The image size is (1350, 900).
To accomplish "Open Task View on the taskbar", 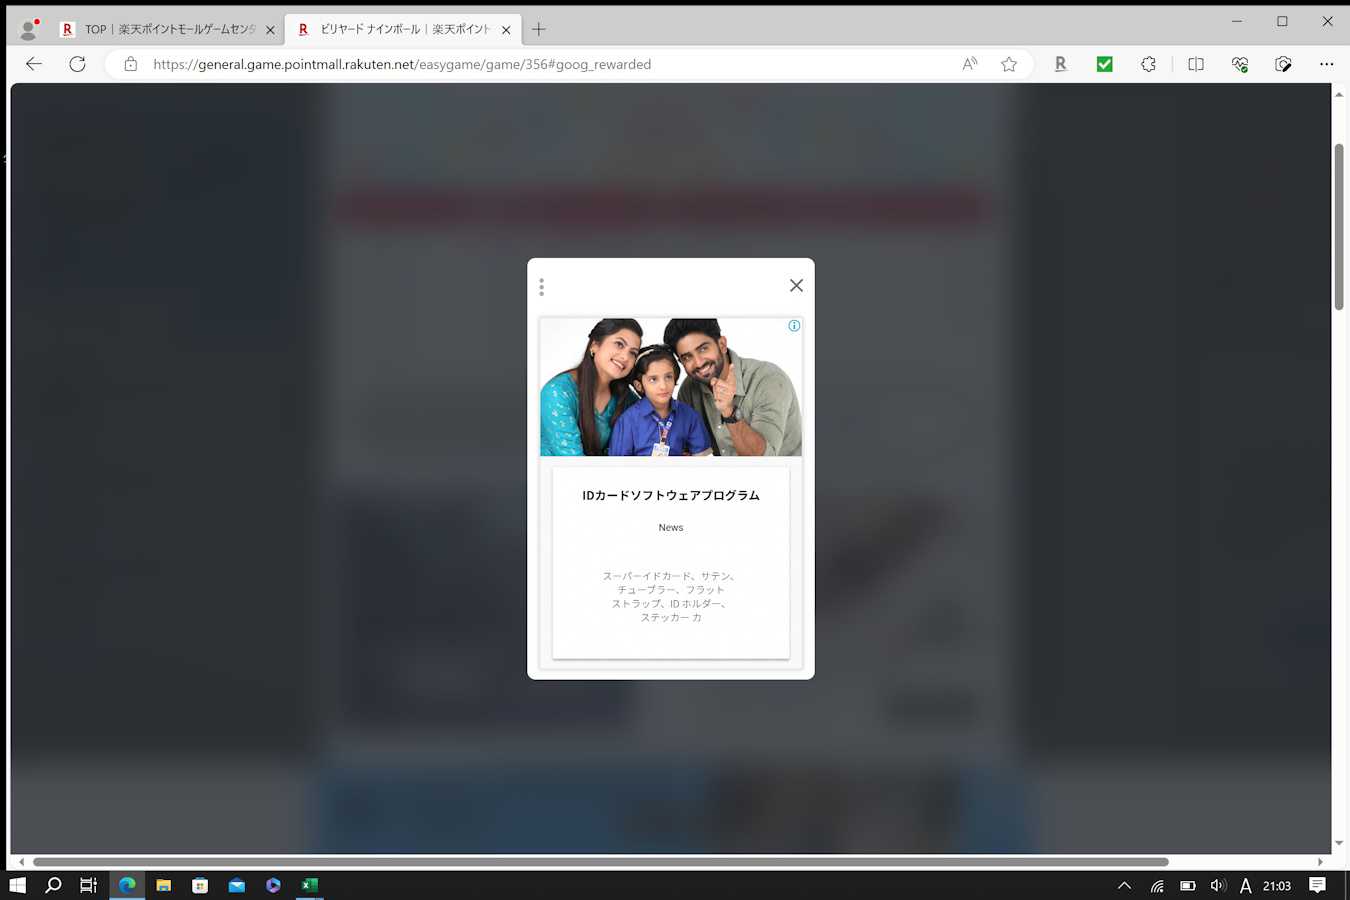I will (89, 885).
